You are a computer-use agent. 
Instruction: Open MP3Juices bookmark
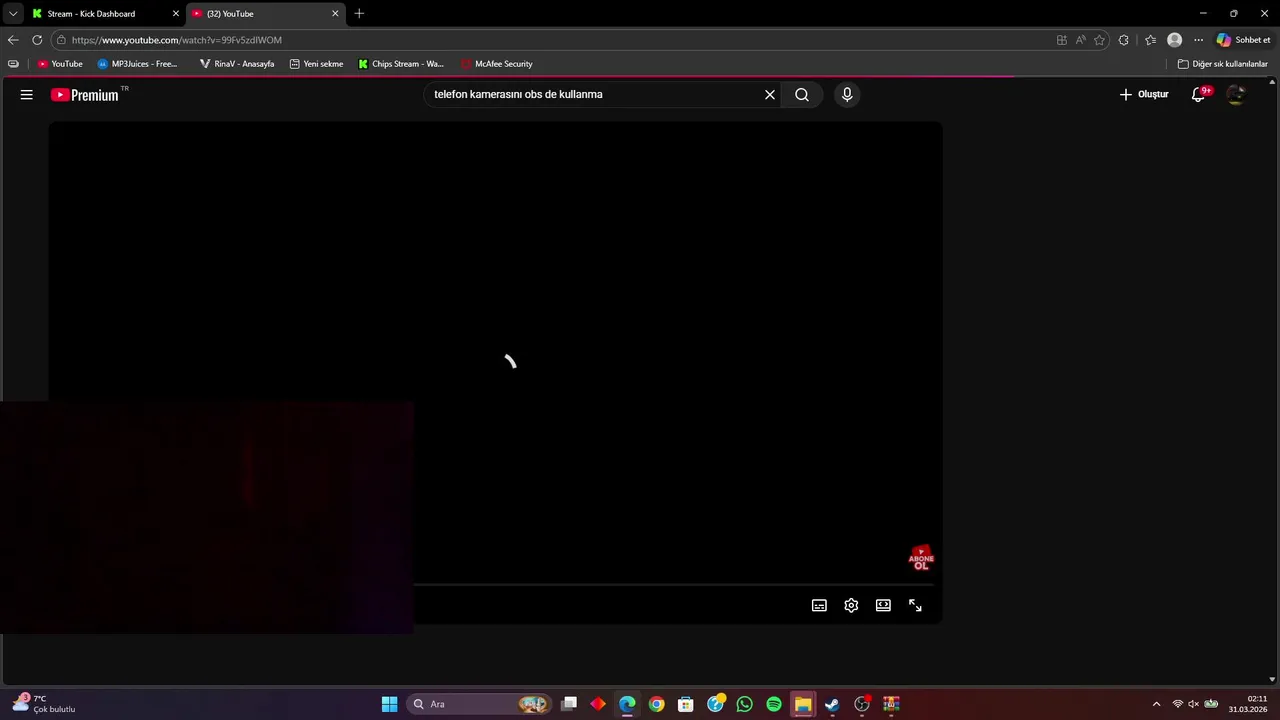click(x=137, y=64)
